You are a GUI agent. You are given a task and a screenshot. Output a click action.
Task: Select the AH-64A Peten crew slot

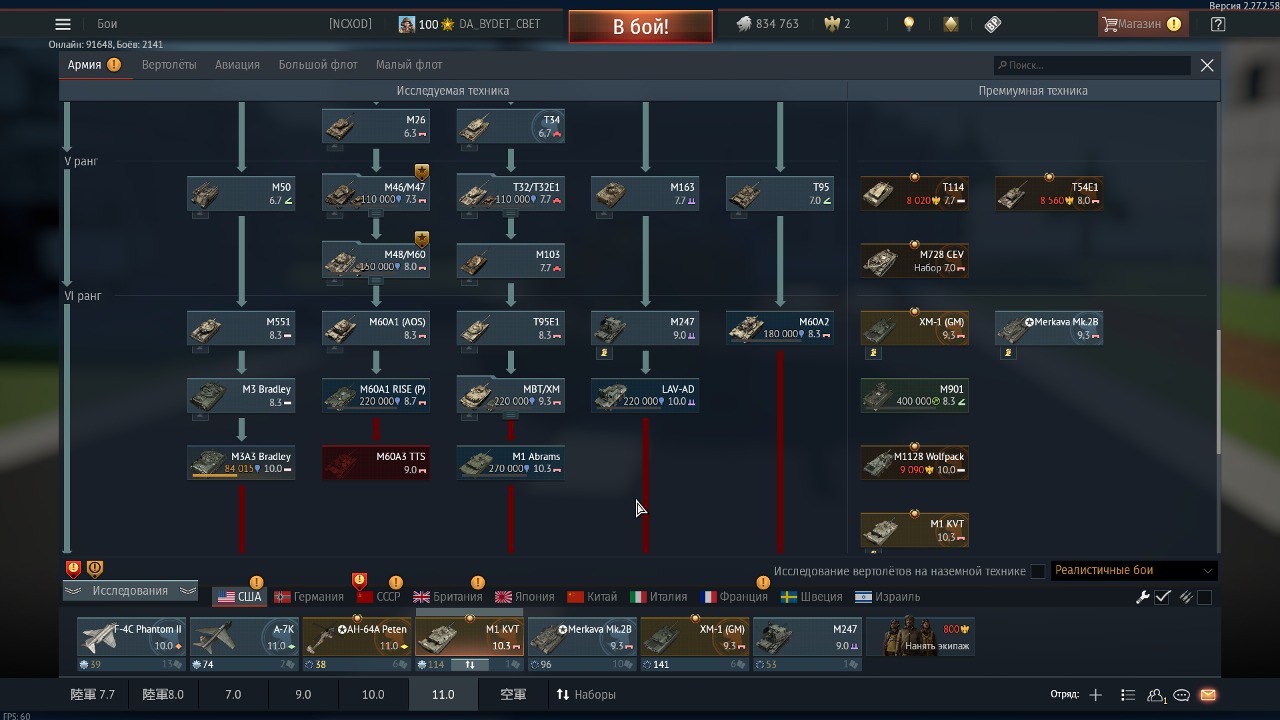point(356,643)
